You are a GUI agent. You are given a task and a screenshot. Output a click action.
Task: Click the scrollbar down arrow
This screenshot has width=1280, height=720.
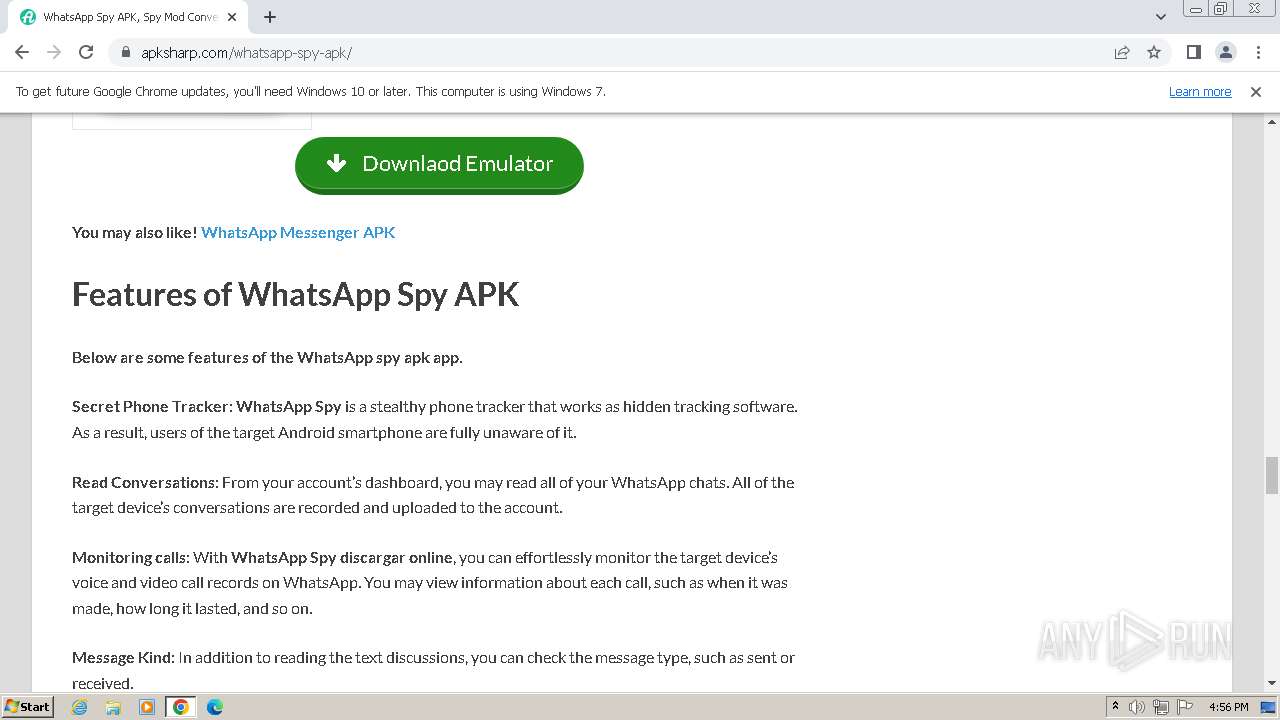[x=1271, y=683]
